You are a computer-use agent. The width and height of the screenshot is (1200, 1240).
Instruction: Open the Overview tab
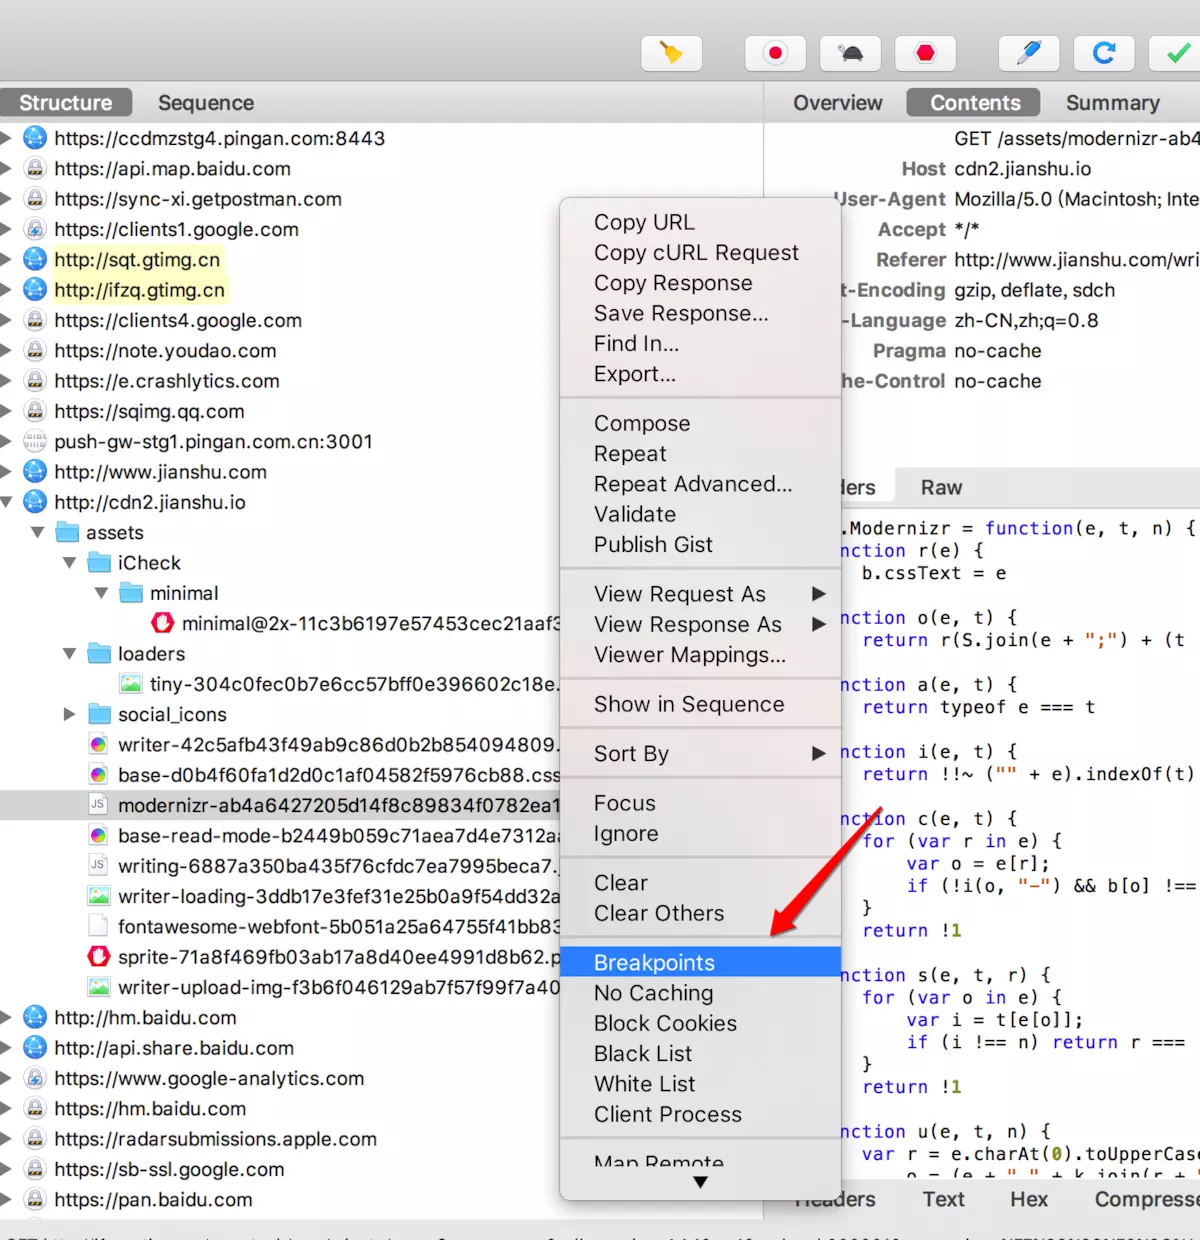pyautogui.click(x=838, y=103)
